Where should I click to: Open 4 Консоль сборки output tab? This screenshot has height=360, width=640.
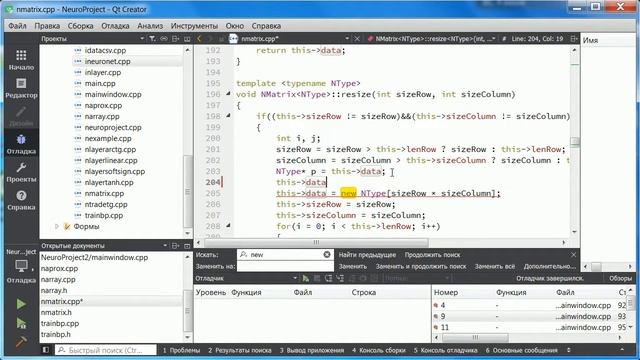(x=379, y=350)
